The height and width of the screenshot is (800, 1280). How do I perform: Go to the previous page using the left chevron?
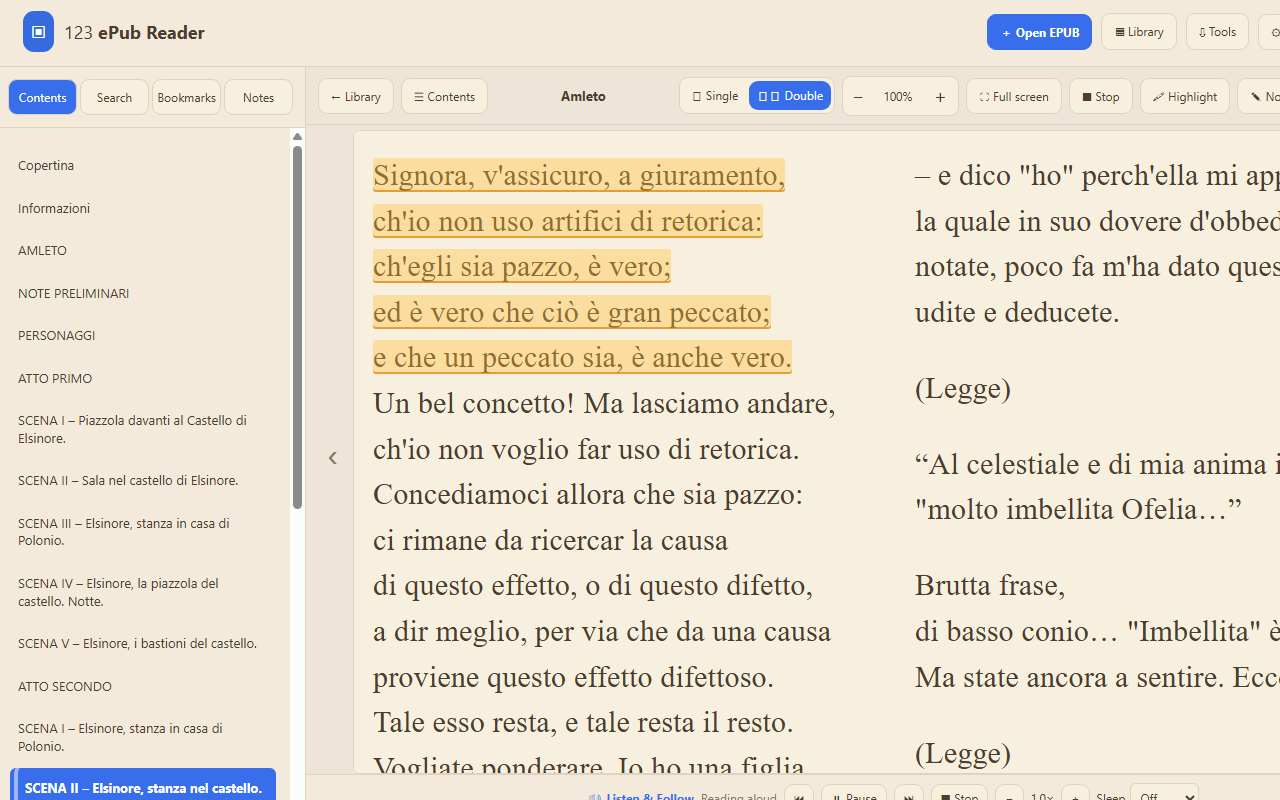click(x=333, y=458)
